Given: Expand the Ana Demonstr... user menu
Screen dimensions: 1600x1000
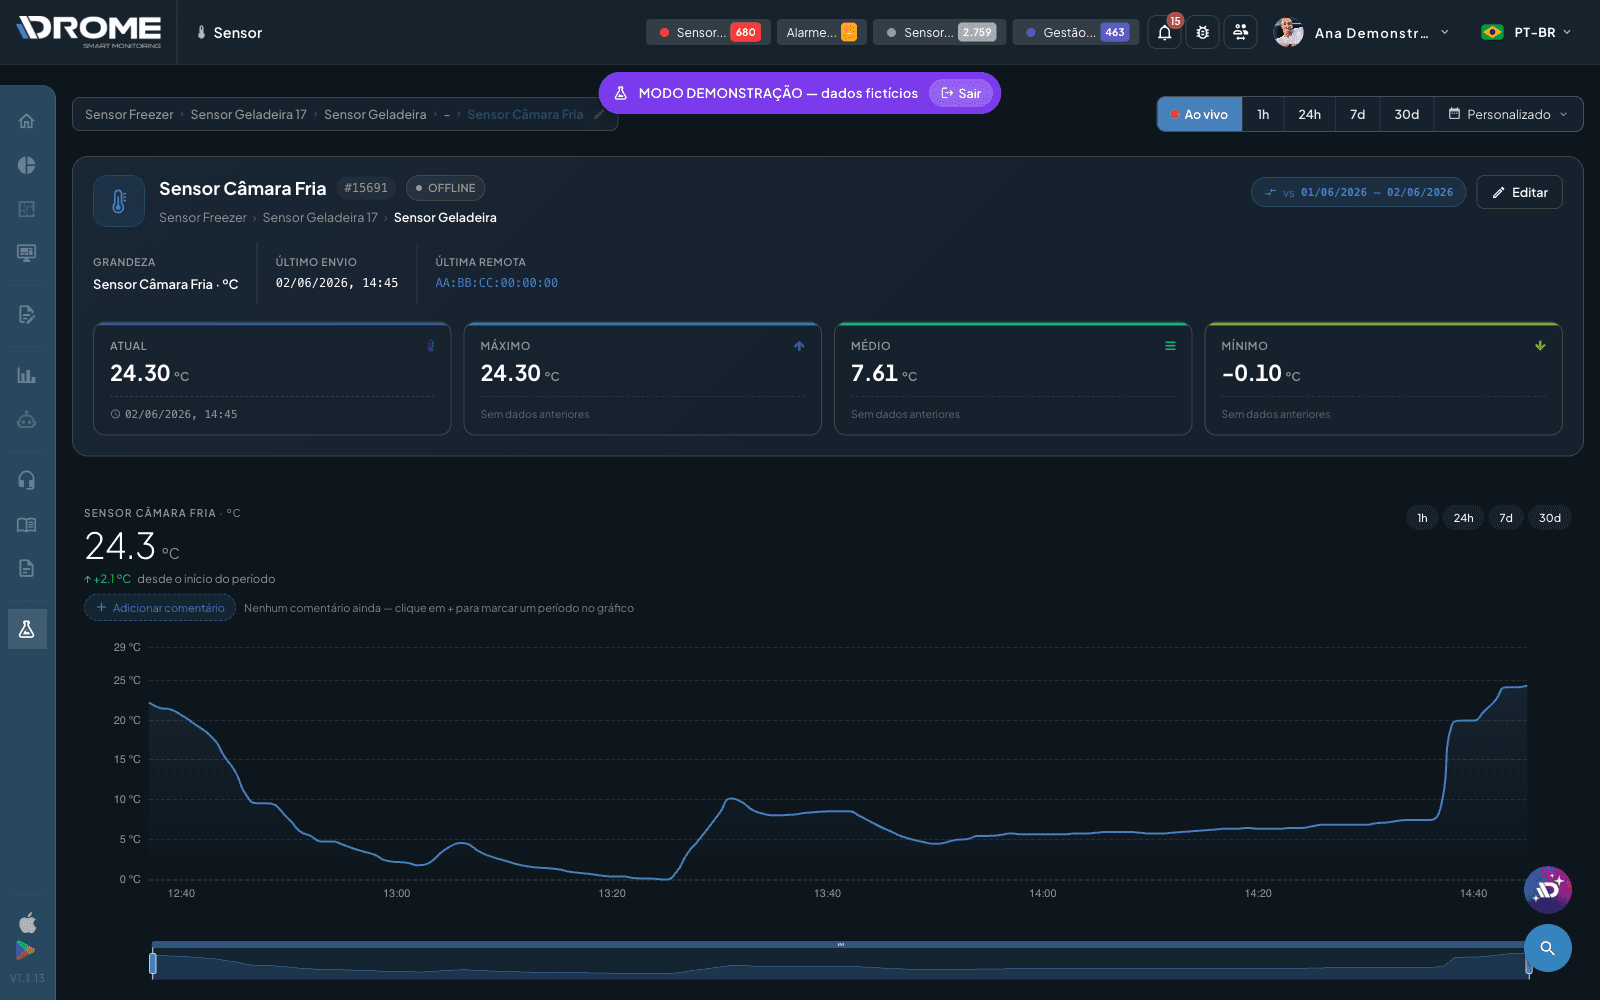Looking at the screenshot, I should (x=1361, y=33).
